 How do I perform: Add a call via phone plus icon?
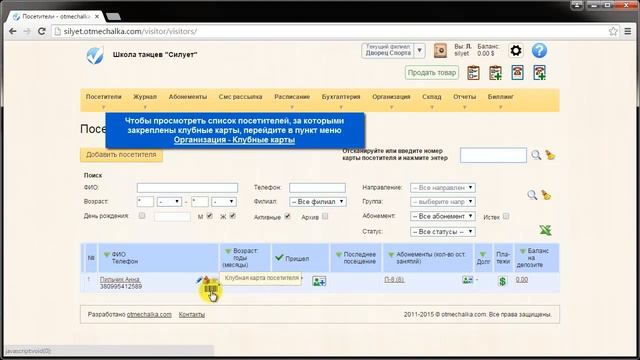click(x=540, y=73)
